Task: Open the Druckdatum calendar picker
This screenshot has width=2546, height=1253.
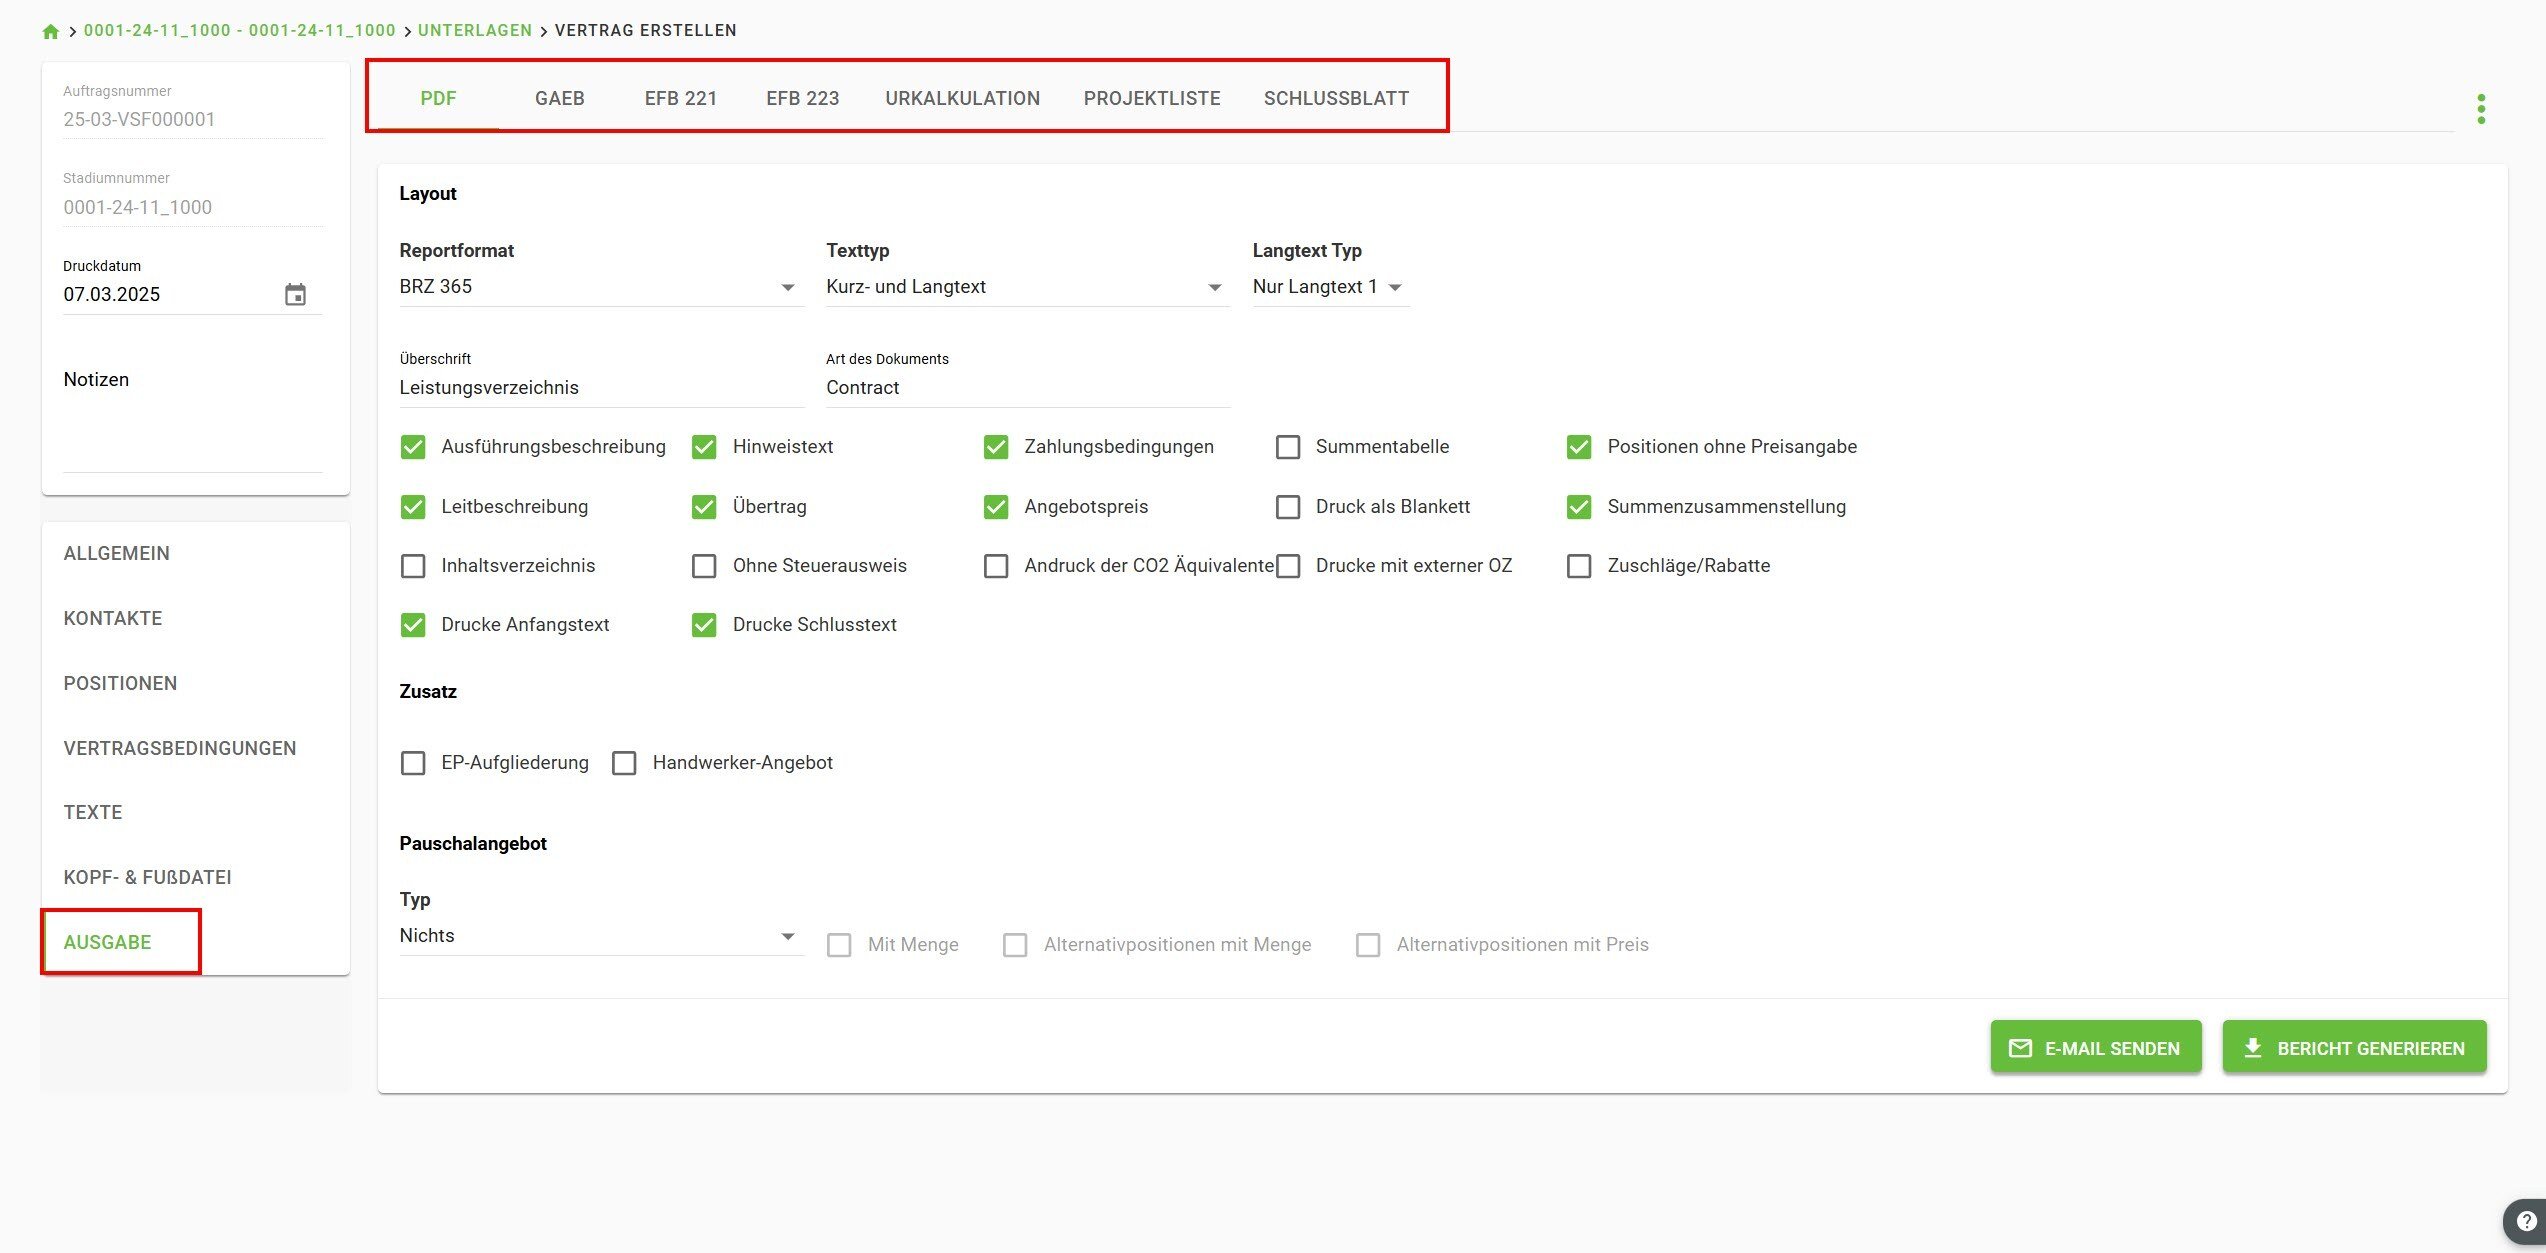Action: 295,294
